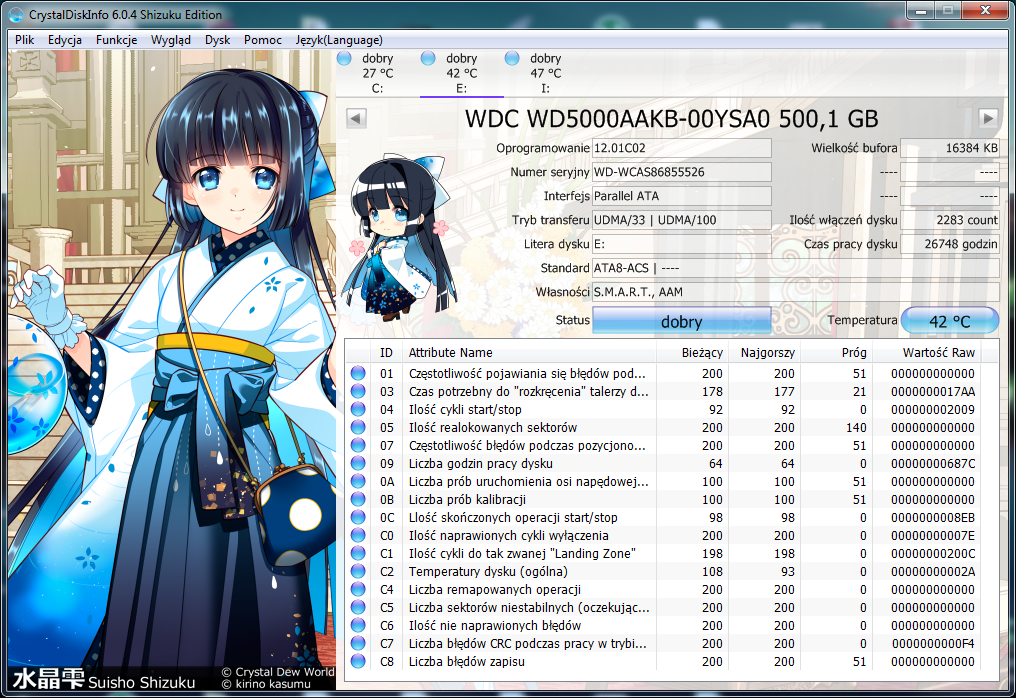The image size is (1017, 699).
Task: Click the status orb for attribute 07
Action: (358, 445)
